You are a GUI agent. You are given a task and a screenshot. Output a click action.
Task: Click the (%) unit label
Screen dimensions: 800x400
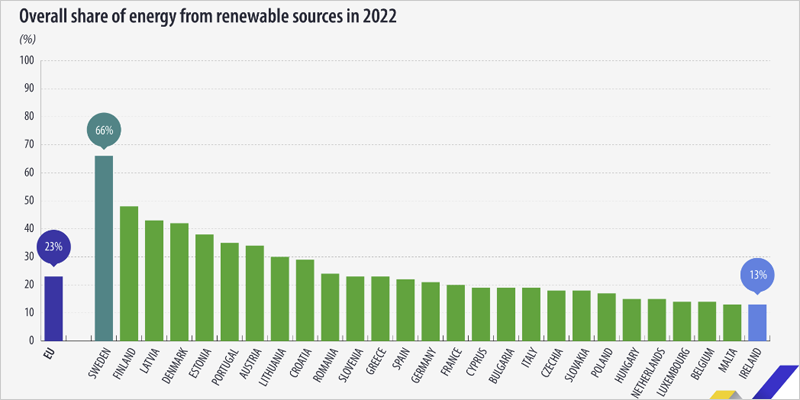[x=28, y=38]
